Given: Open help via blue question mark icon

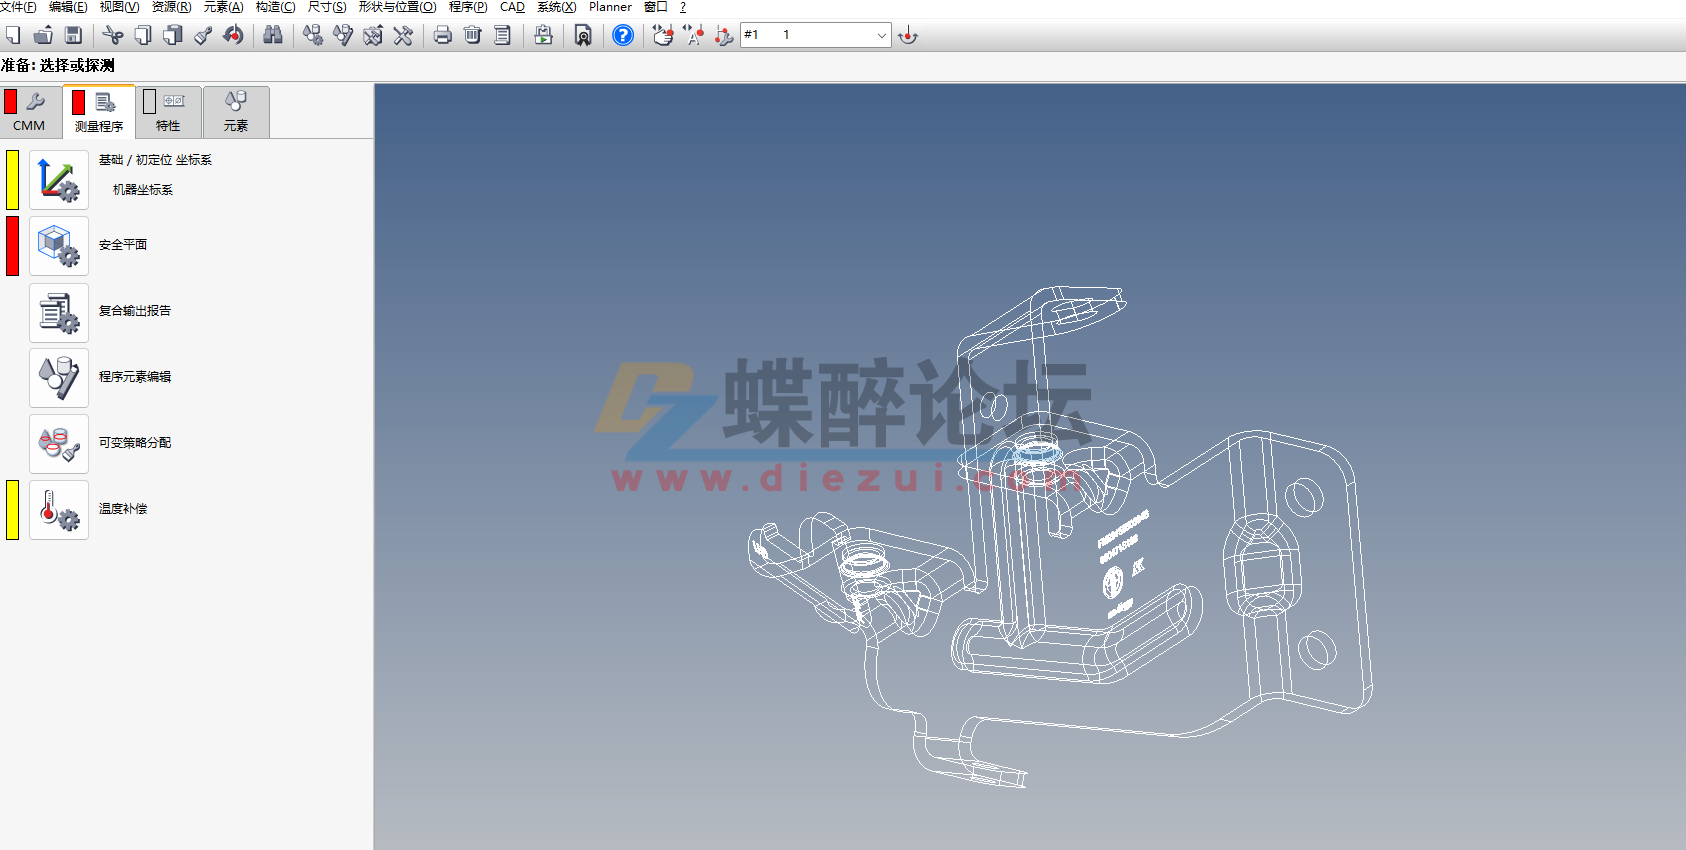Looking at the screenshot, I should [x=623, y=36].
